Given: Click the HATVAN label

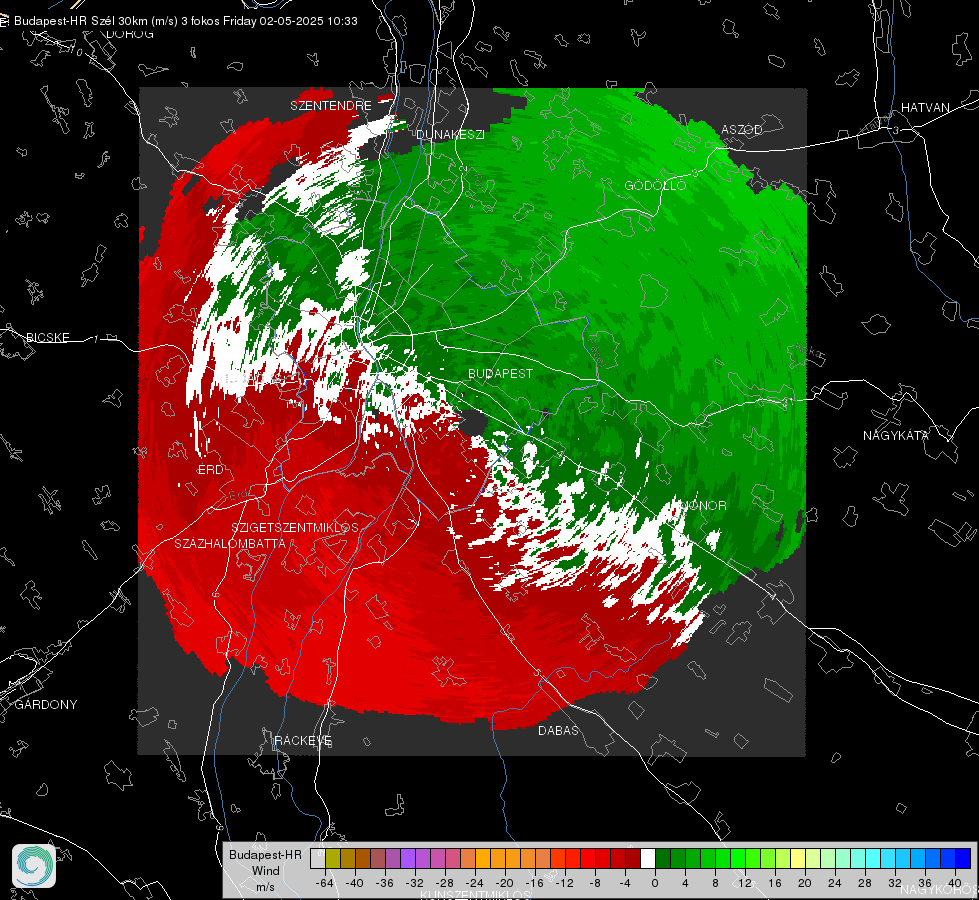Looking at the screenshot, I should 925,108.
